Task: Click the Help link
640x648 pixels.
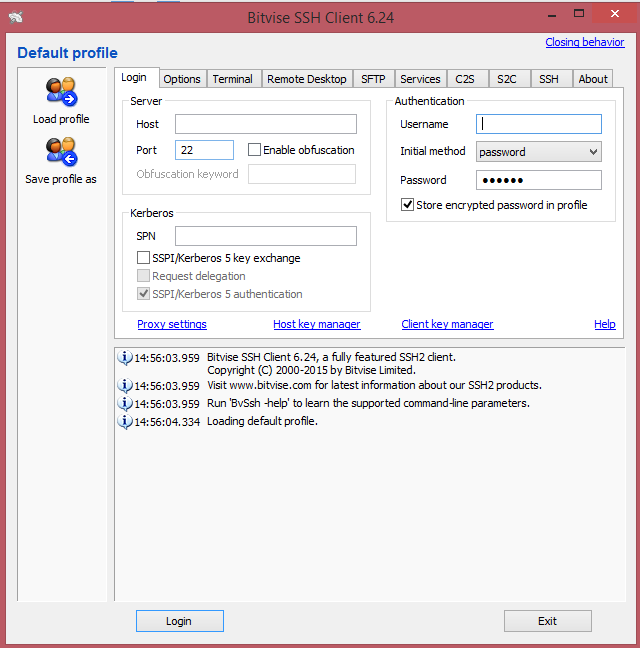Action: point(605,324)
